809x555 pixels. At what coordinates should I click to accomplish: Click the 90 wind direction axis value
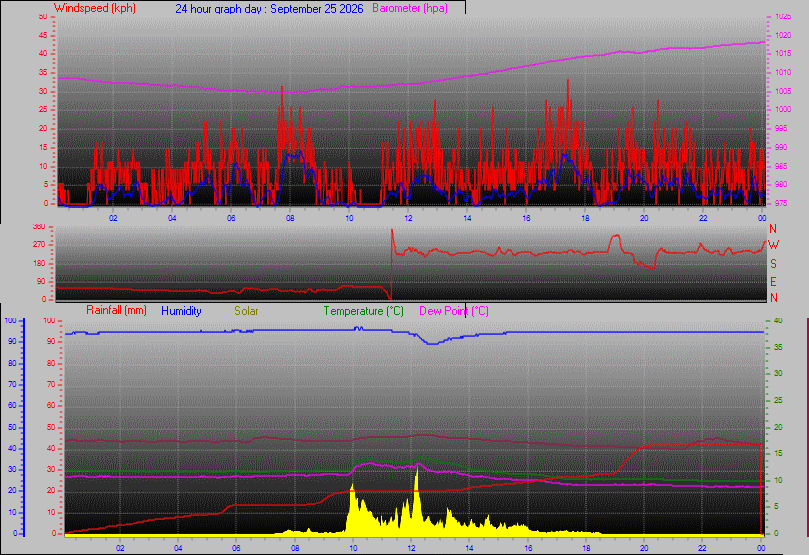pyautogui.click(x=41, y=282)
